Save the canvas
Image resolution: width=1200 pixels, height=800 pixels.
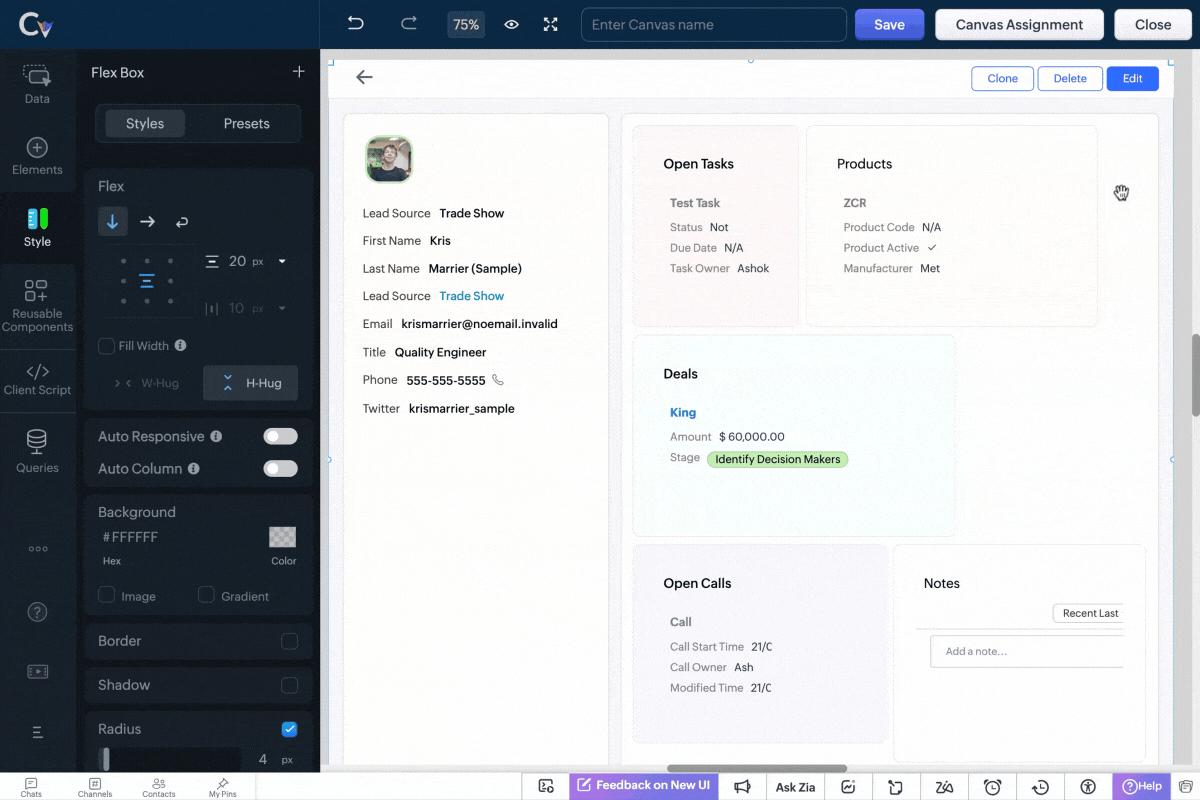[889, 25]
